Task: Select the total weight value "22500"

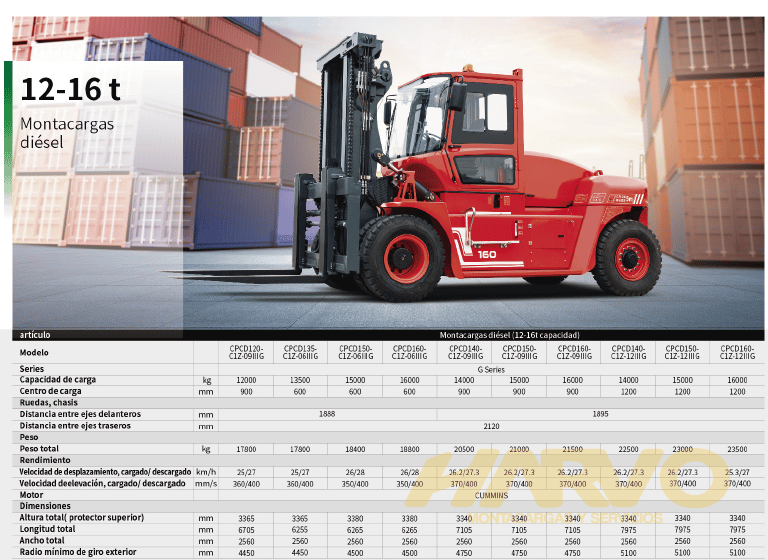Action: (x=628, y=449)
